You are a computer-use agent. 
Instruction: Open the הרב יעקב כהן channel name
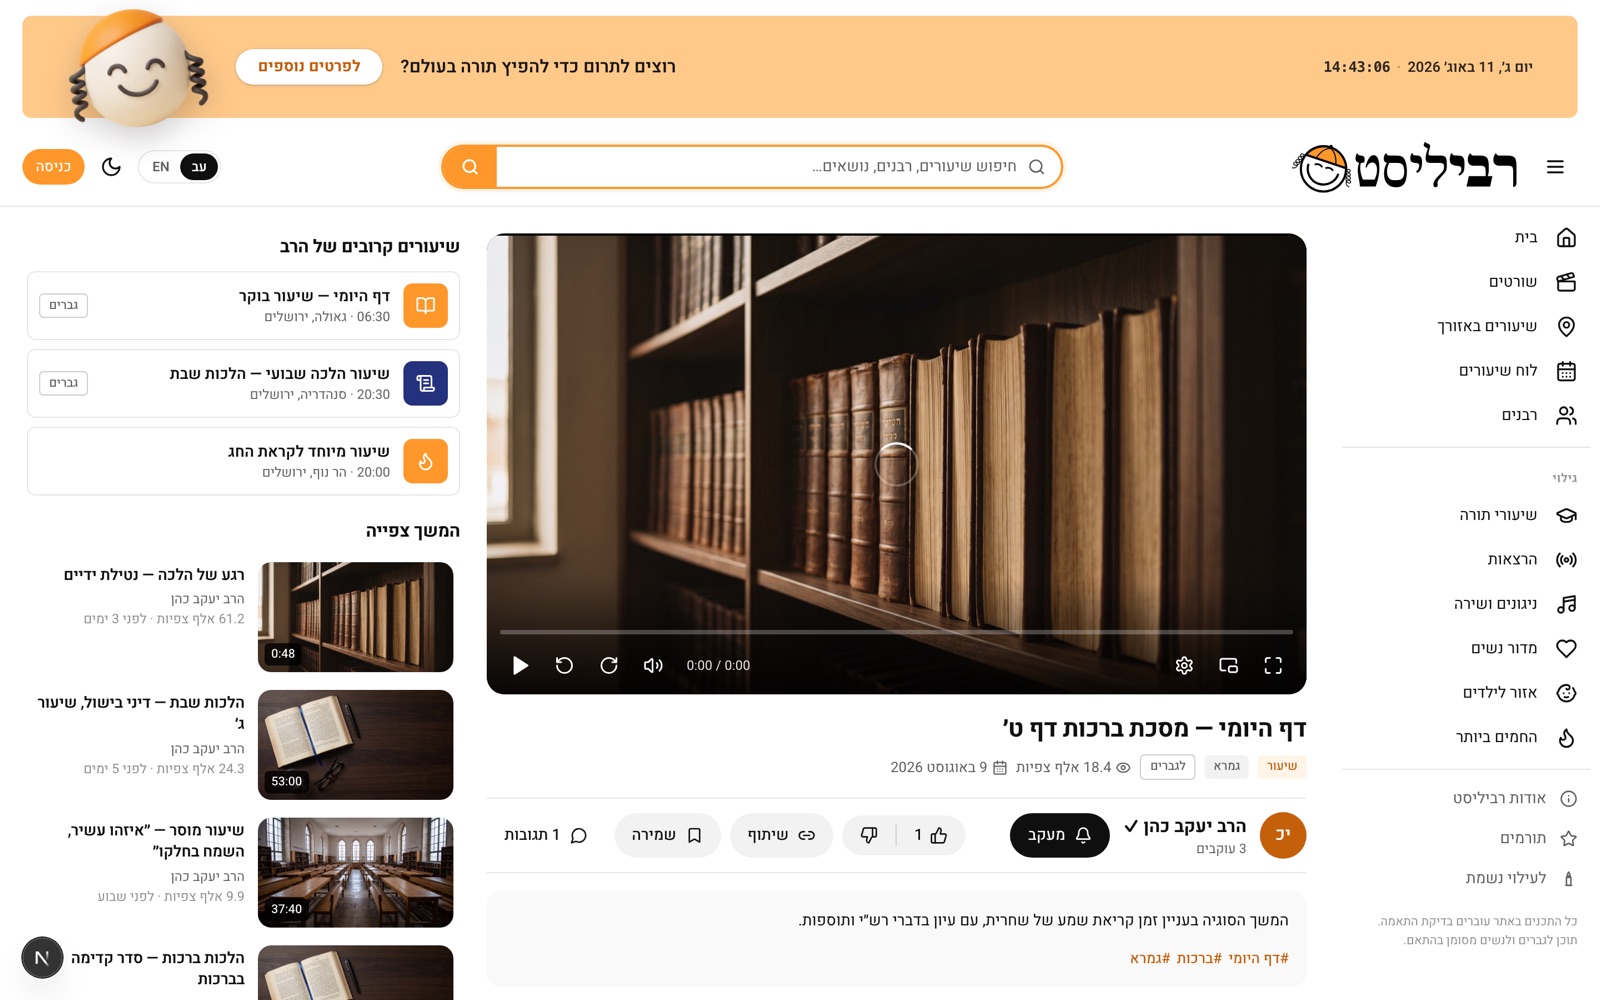[x=1195, y=826]
